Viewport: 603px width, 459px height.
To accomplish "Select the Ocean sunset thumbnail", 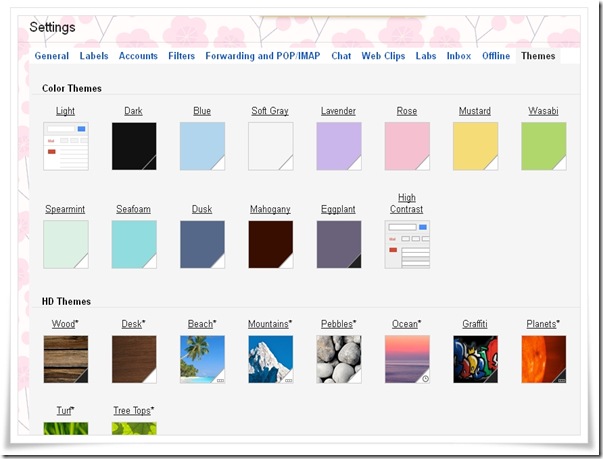I will click(x=407, y=359).
